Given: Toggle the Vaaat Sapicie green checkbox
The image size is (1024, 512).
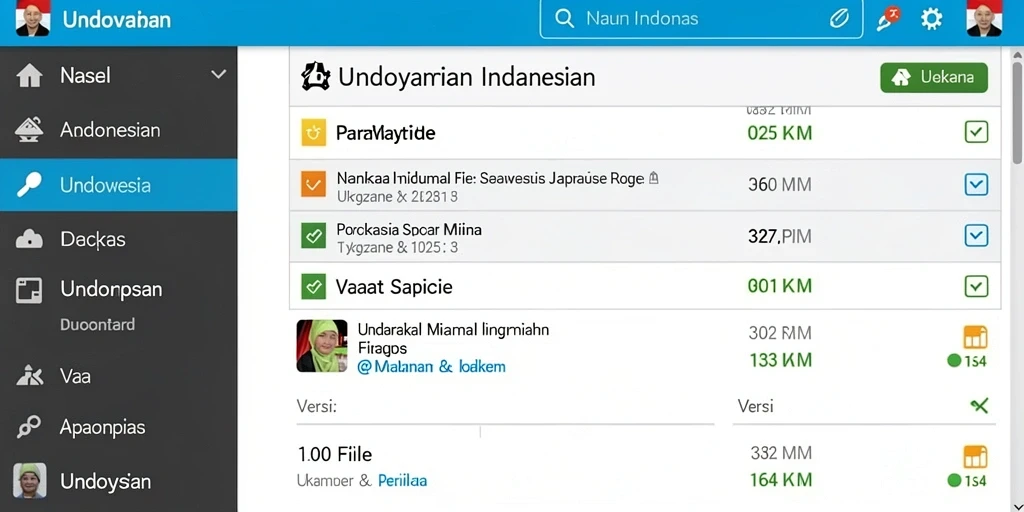Looking at the screenshot, I should (x=976, y=286).
